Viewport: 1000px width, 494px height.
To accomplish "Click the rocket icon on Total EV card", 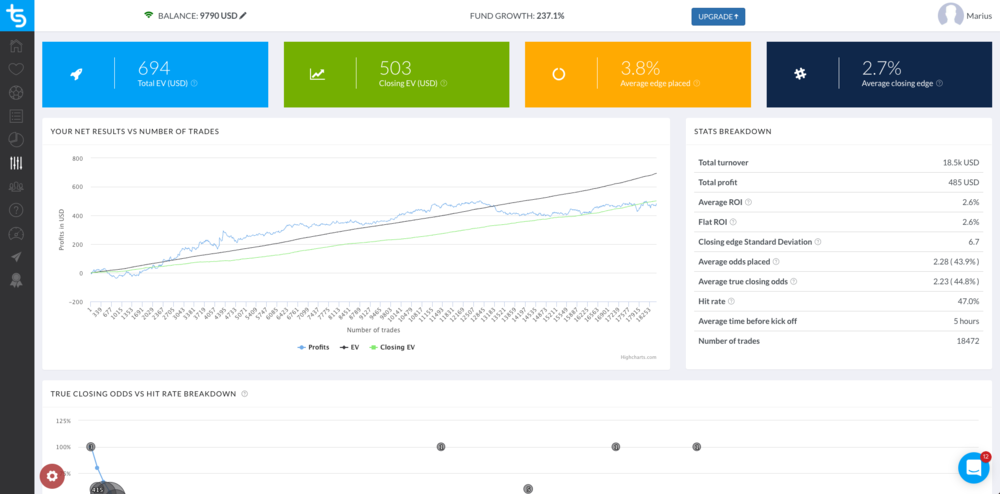I will pyautogui.click(x=77, y=74).
